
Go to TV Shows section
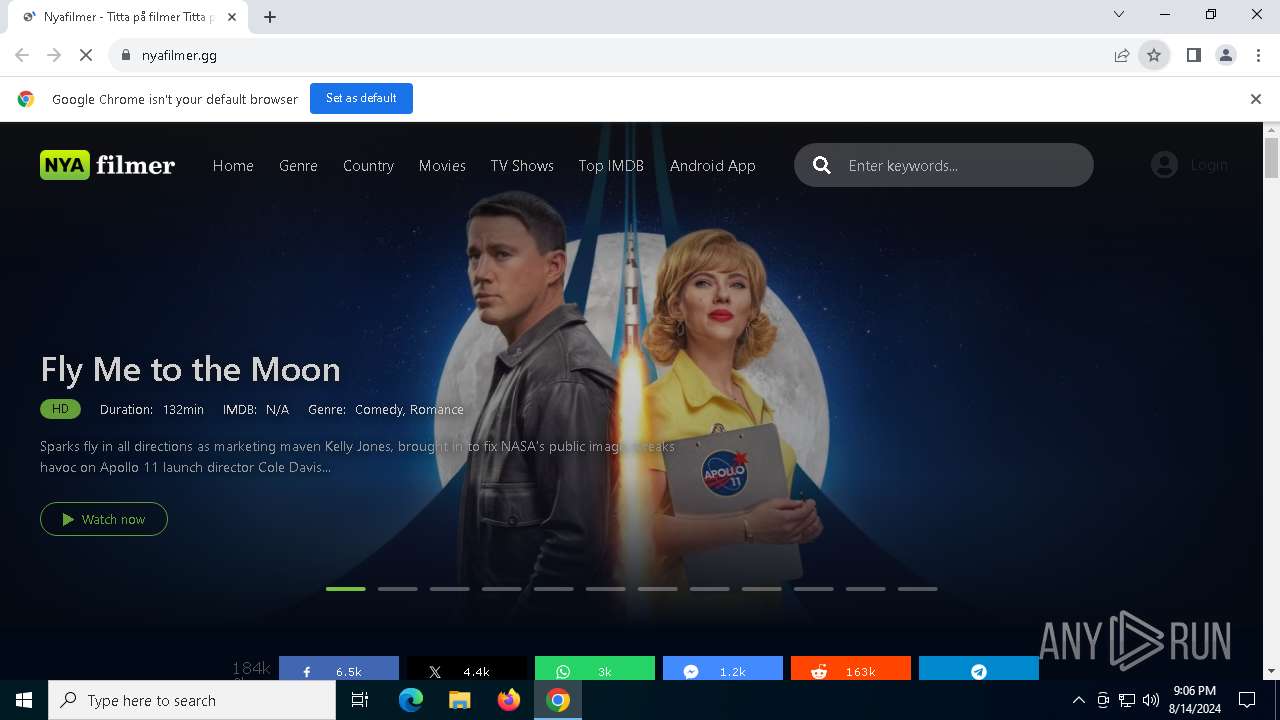522,166
